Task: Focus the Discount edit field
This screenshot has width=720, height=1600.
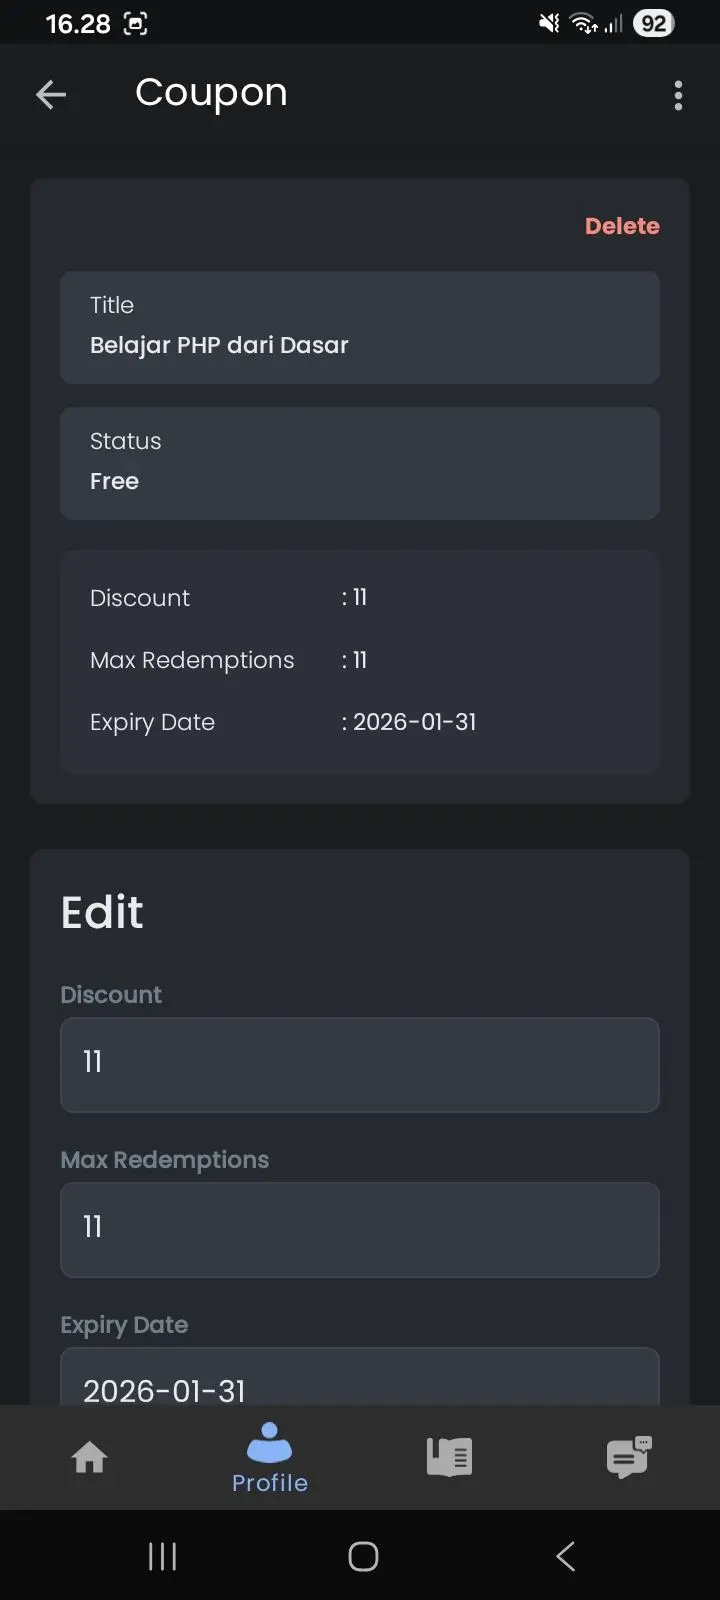Action: coord(360,1065)
